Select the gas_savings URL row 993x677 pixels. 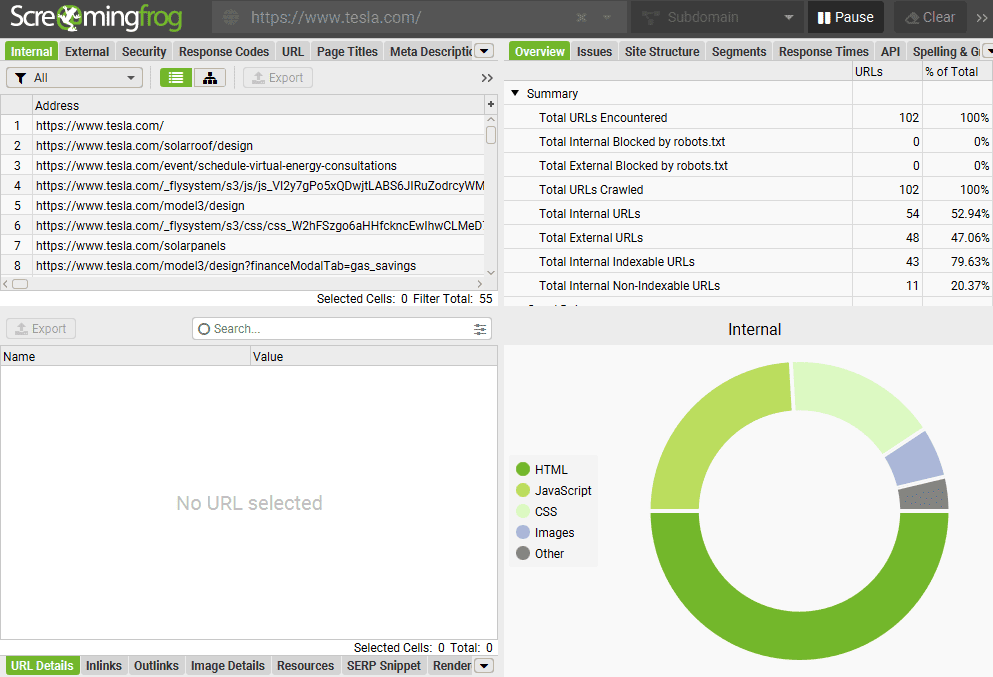tap(243, 266)
